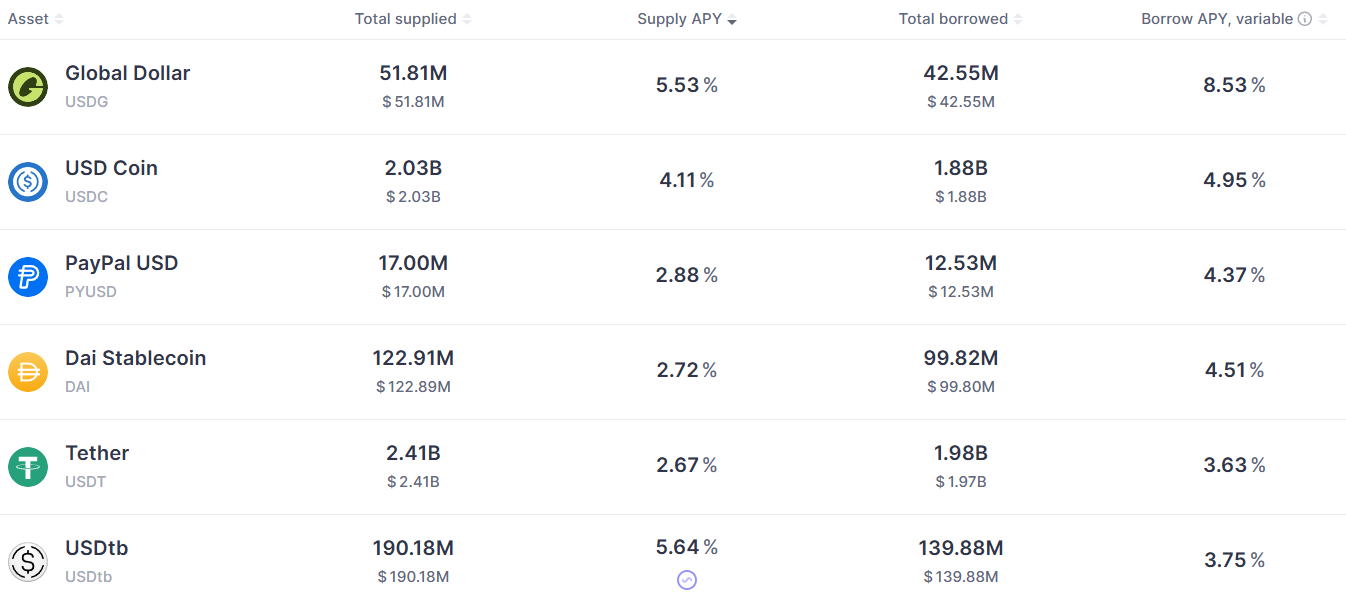
Task: Open the PayPal USD asset details
Action: [x=121, y=263]
